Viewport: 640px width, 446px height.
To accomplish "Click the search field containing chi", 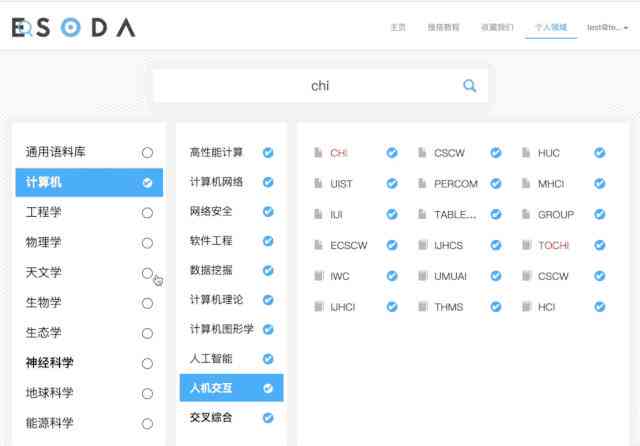I will (x=320, y=86).
